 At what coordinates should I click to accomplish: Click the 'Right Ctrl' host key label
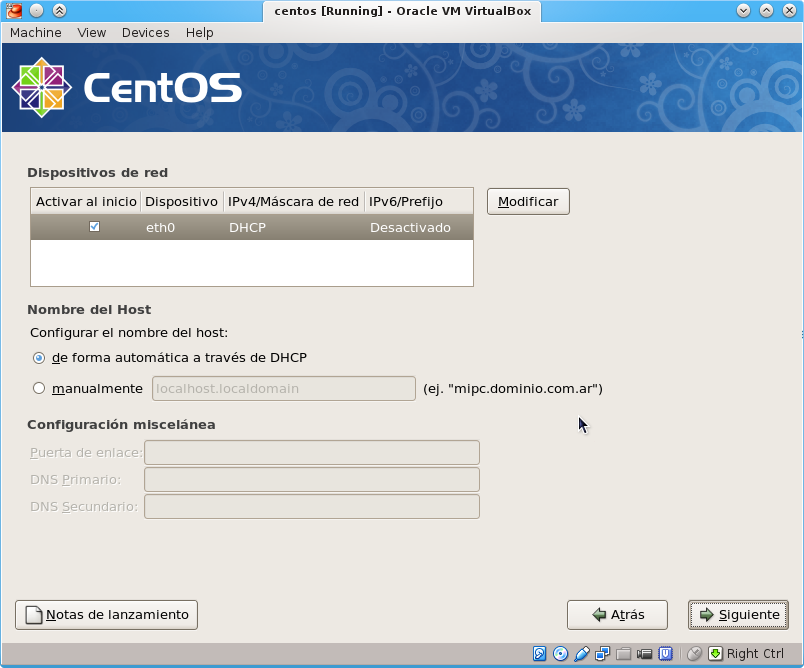click(x=755, y=654)
